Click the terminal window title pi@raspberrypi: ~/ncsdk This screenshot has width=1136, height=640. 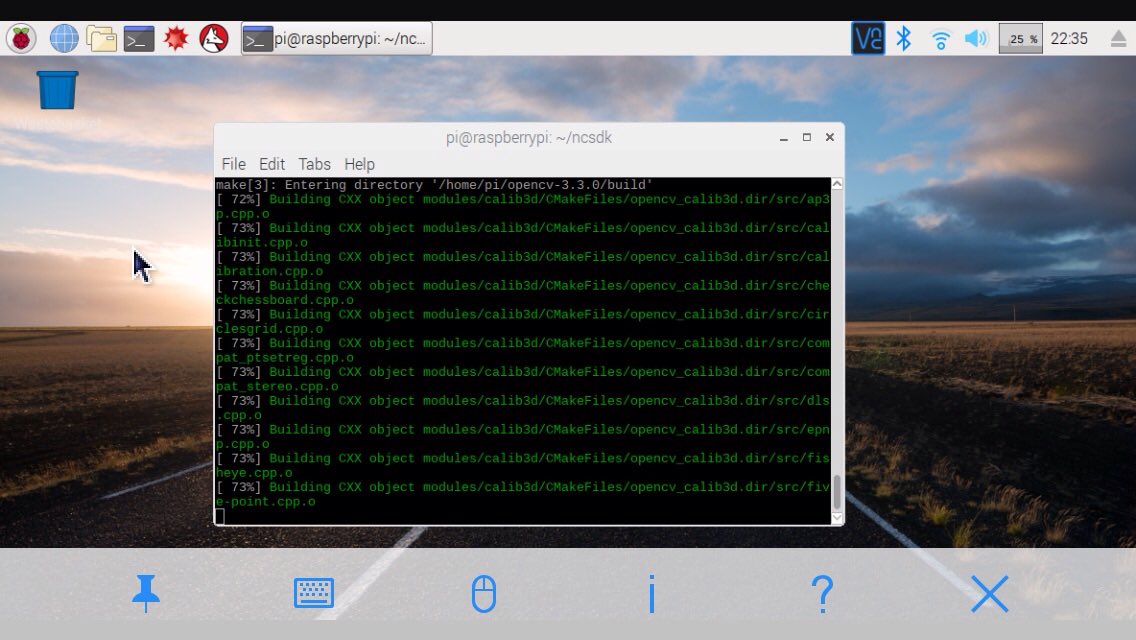[x=529, y=138]
